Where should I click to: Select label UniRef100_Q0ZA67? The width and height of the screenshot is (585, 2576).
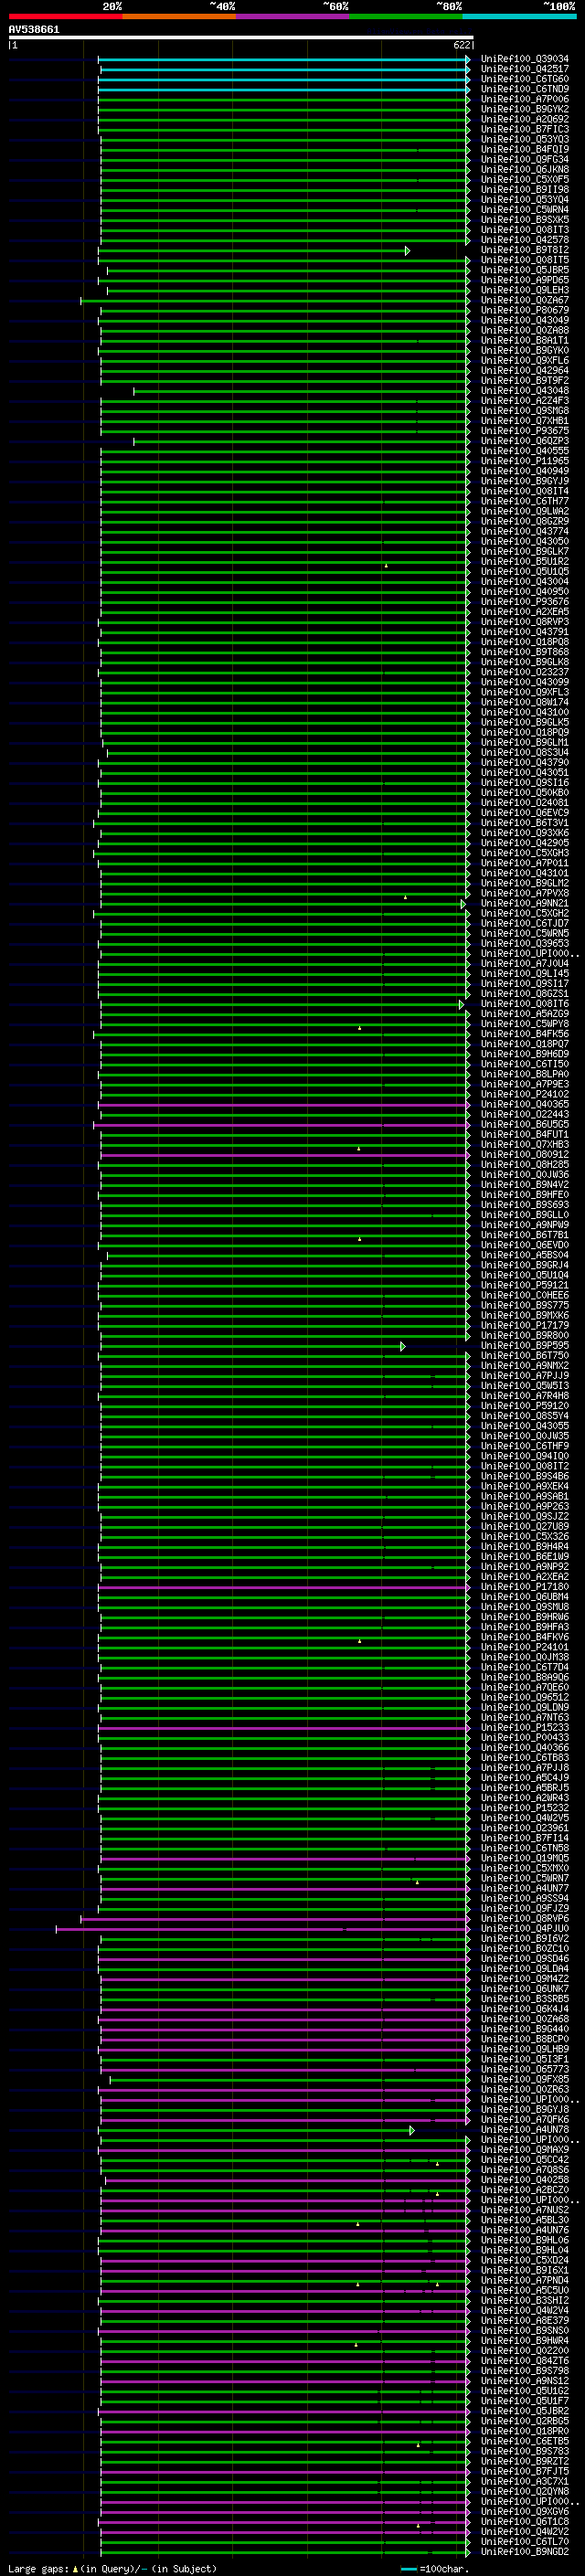click(525, 300)
